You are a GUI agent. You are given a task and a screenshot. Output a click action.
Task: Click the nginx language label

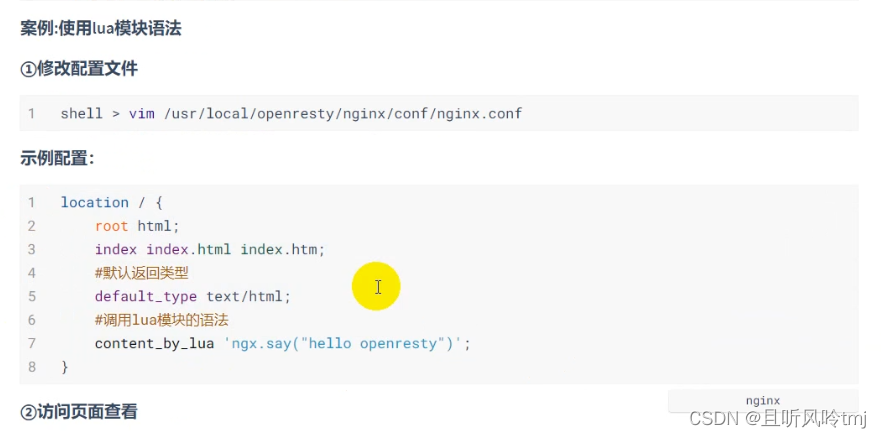pos(762,400)
